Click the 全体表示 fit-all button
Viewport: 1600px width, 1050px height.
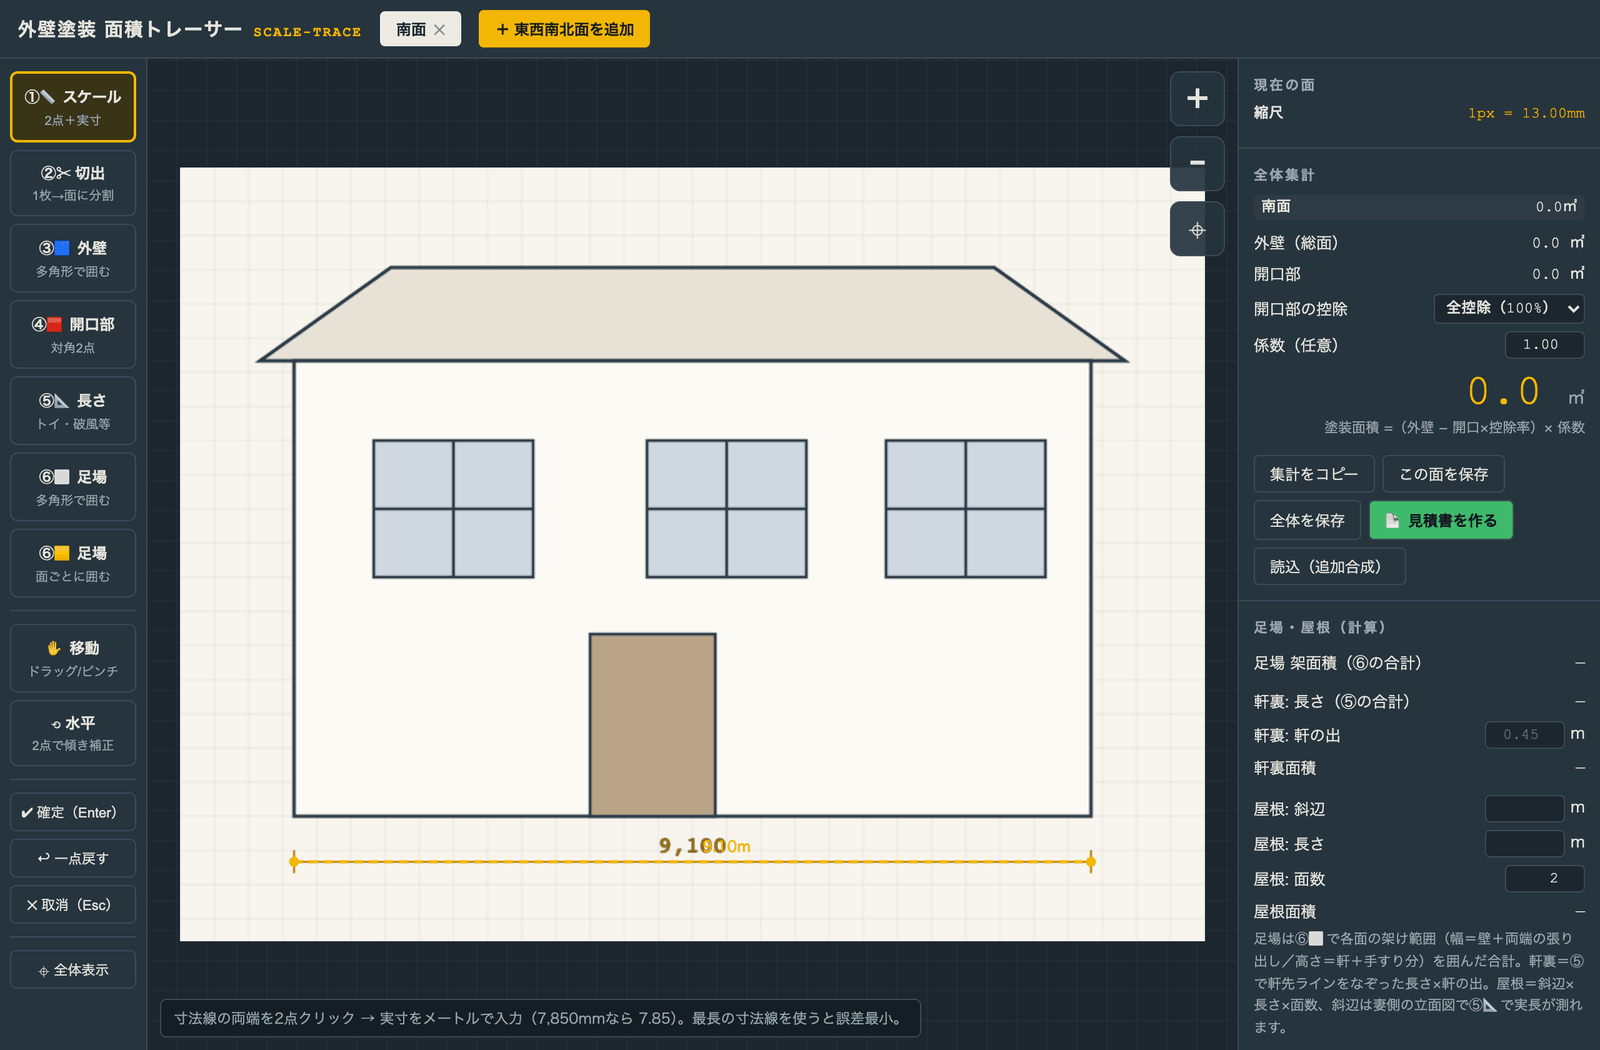(x=73, y=970)
